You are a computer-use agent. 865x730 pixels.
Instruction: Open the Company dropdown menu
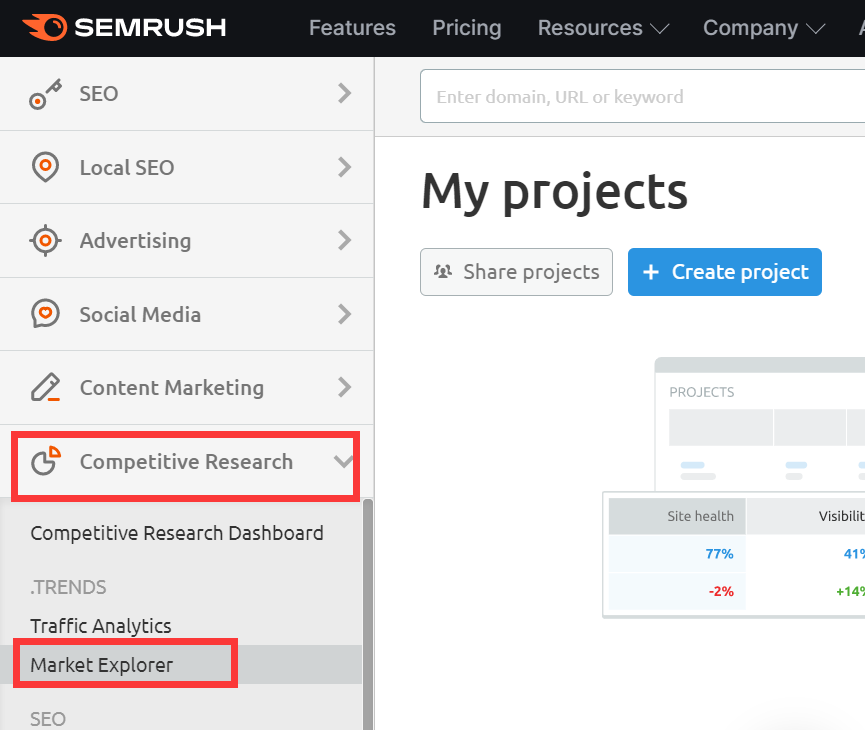click(x=764, y=28)
